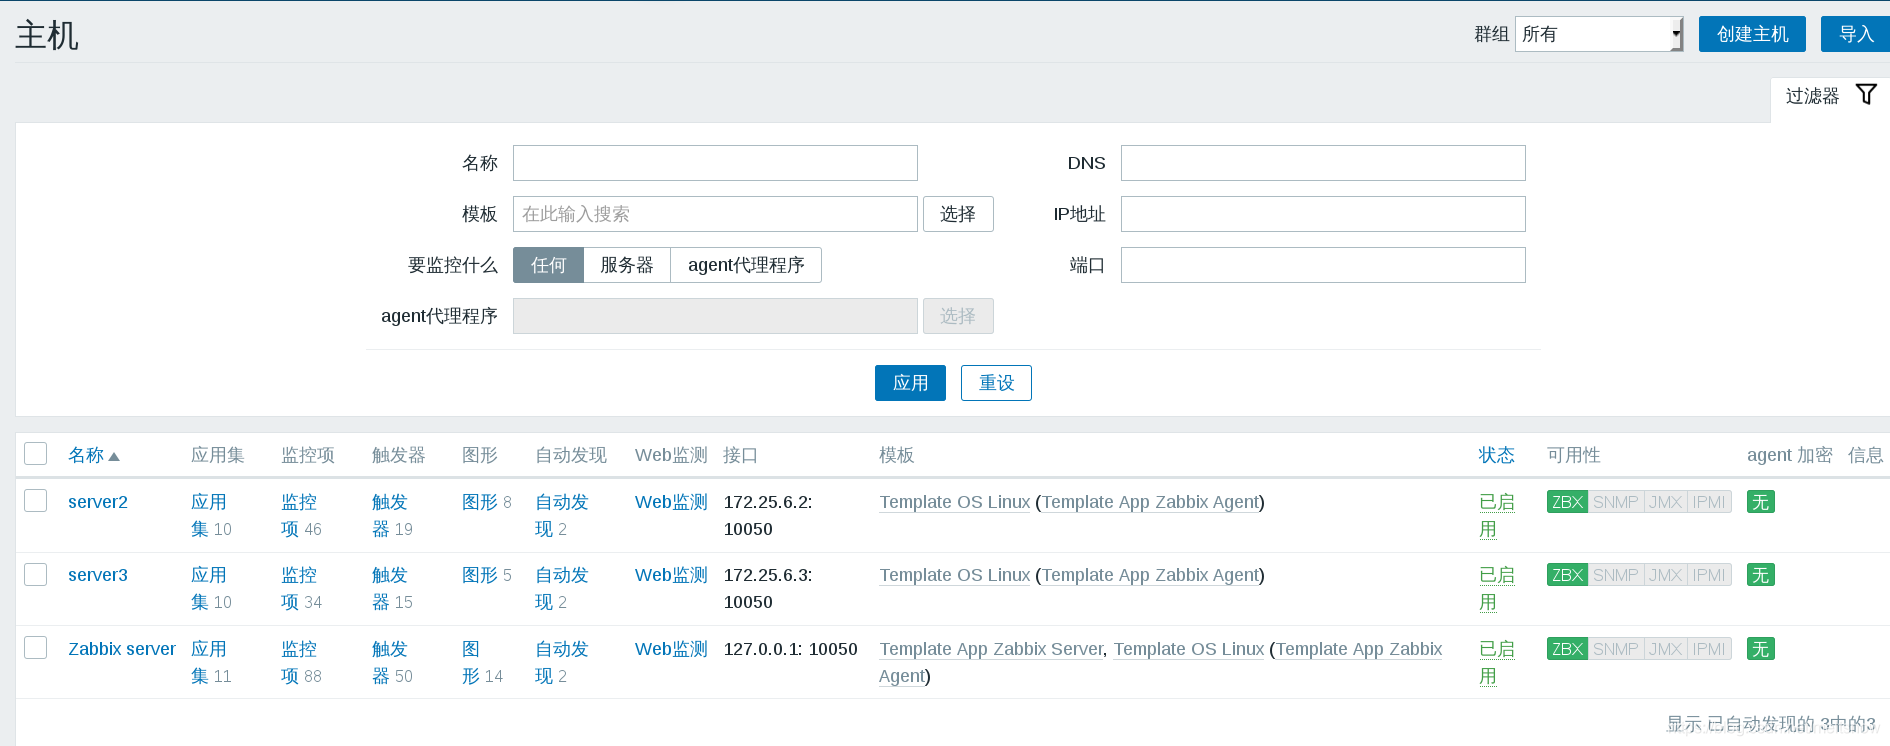Click IPMI availability badge for server3
Screen dimensions: 1890x746
(x=1710, y=575)
